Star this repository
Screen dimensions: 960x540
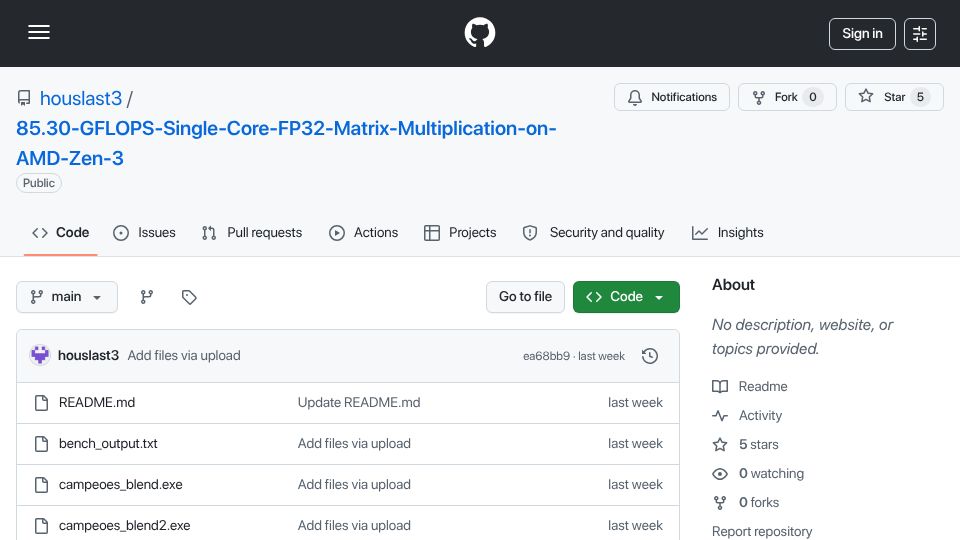(x=894, y=97)
